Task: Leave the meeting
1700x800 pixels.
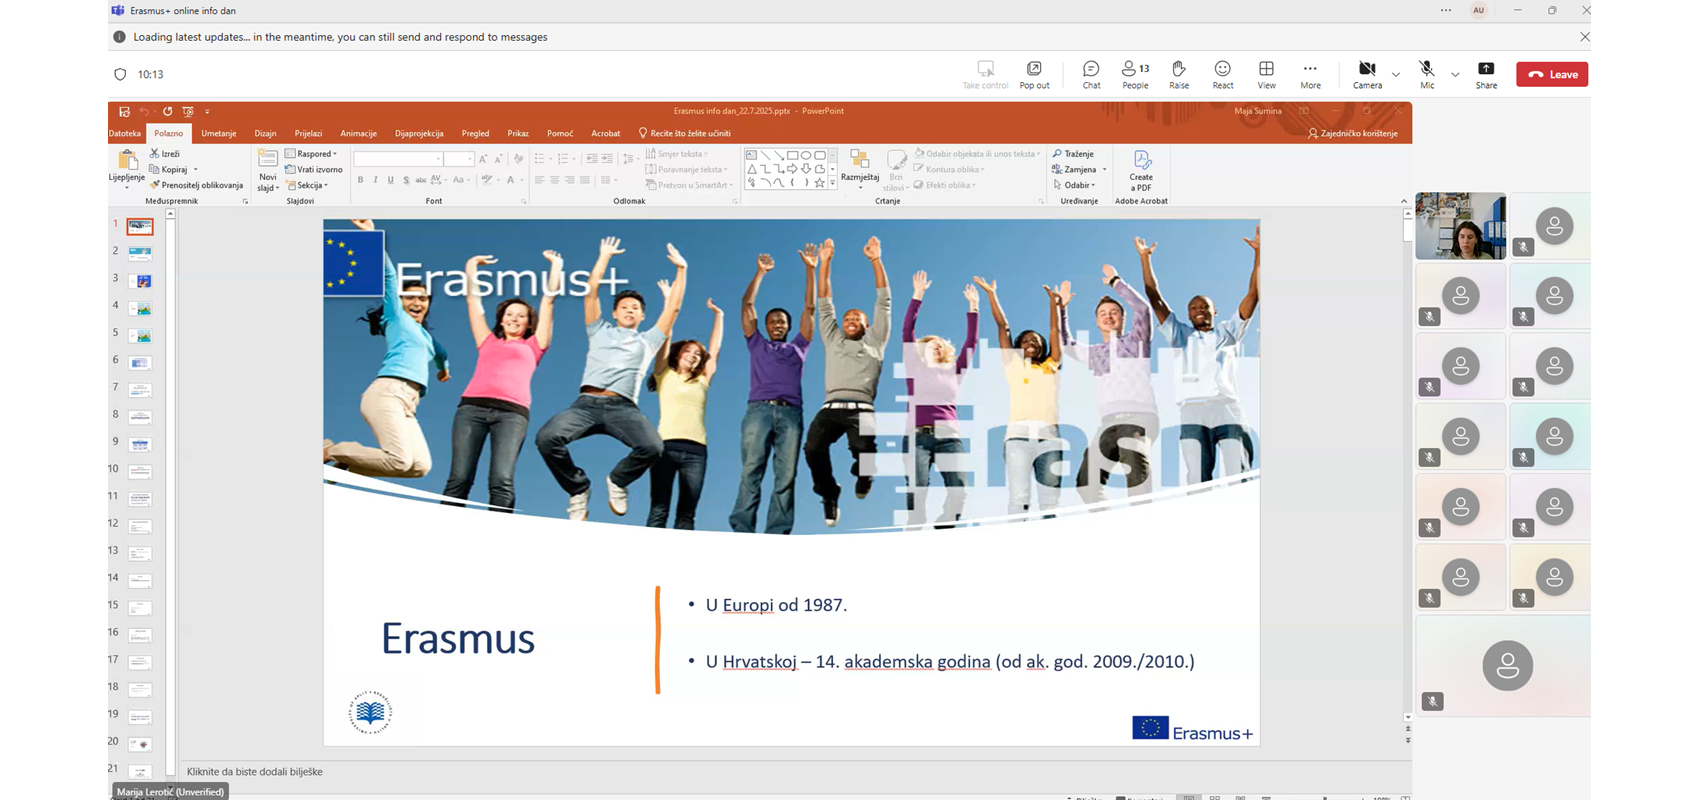Action: [x=1552, y=74]
